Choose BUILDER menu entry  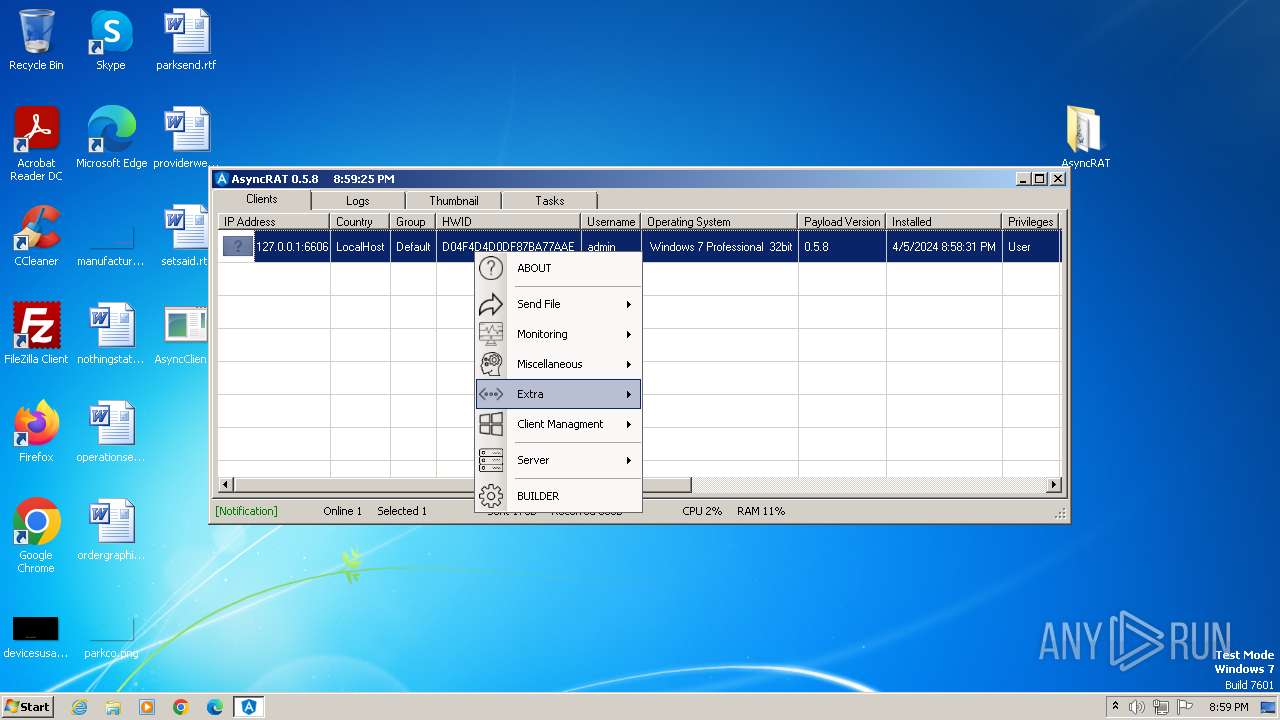pyautogui.click(x=558, y=496)
